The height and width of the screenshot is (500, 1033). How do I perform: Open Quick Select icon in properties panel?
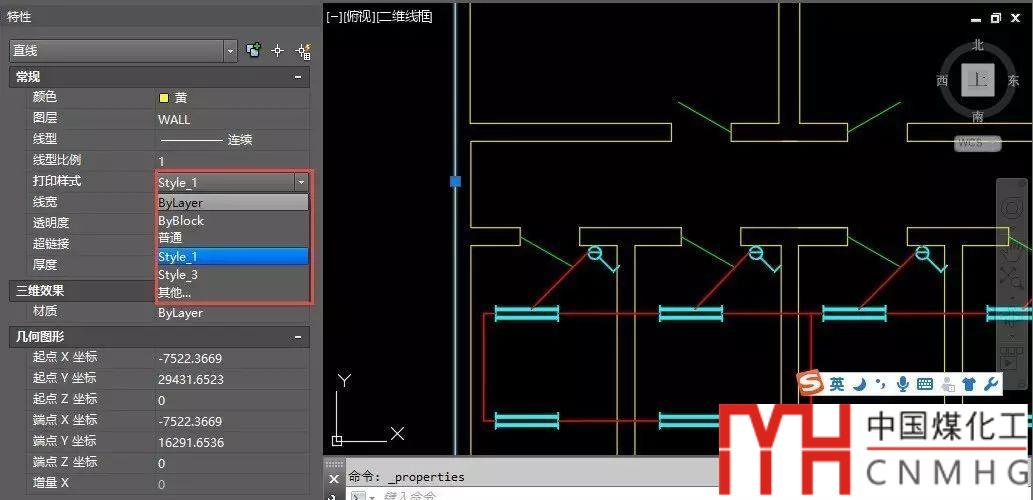[x=303, y=50]
